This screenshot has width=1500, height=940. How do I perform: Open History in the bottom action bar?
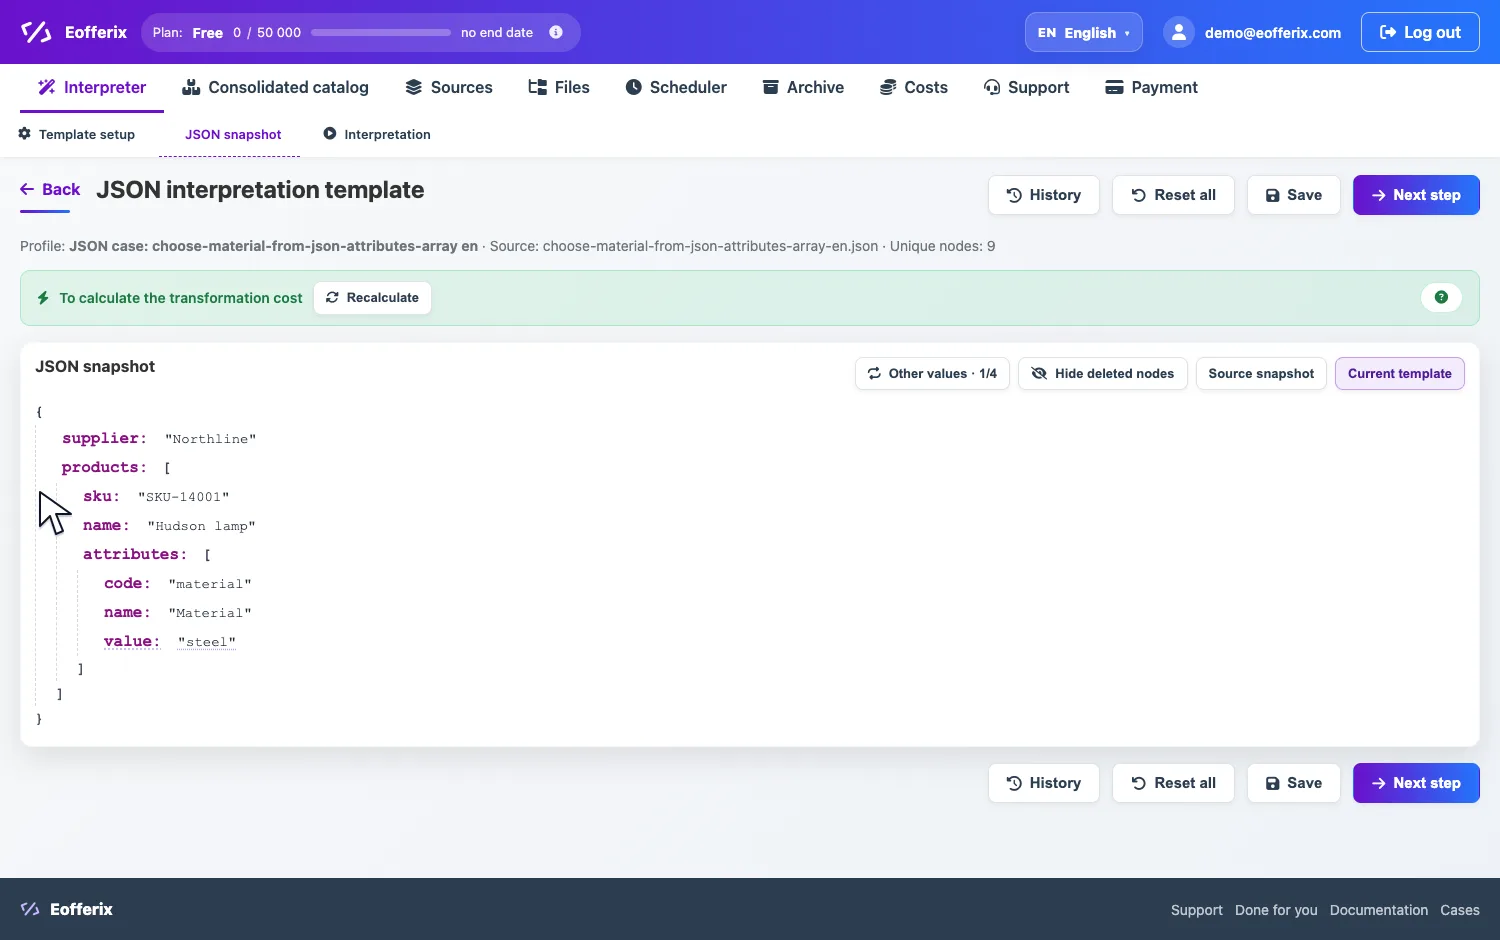coord(1044,783)
